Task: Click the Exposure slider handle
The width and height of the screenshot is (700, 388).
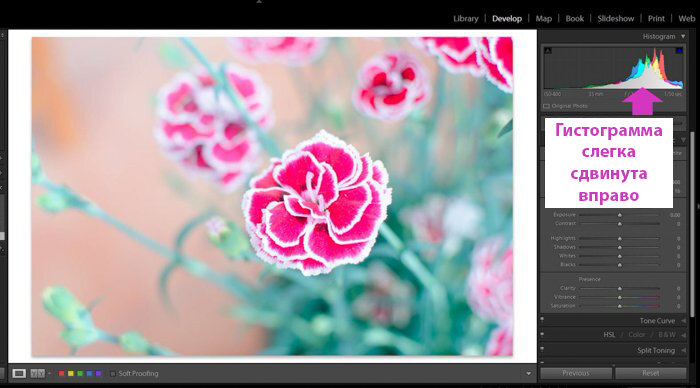Action: [x=620, y=215]
